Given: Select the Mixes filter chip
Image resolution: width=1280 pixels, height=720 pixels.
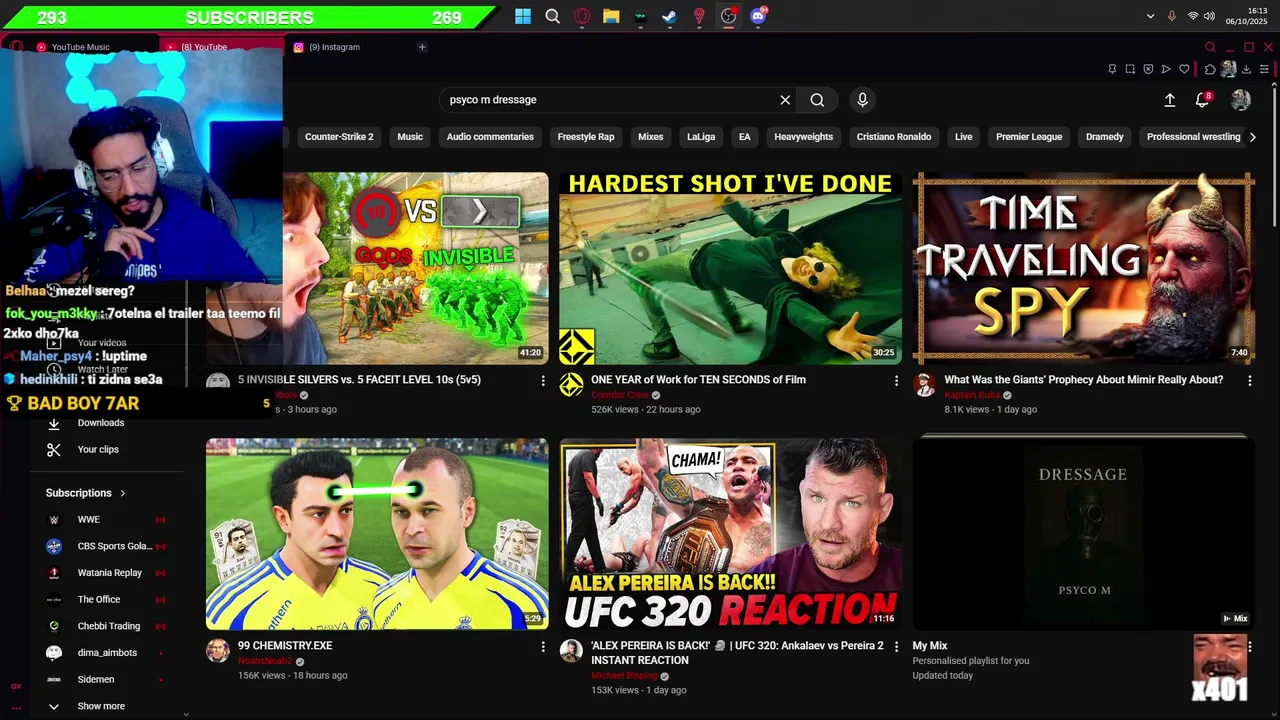Looking at the screenshot, I should click(x=651, y=137).
